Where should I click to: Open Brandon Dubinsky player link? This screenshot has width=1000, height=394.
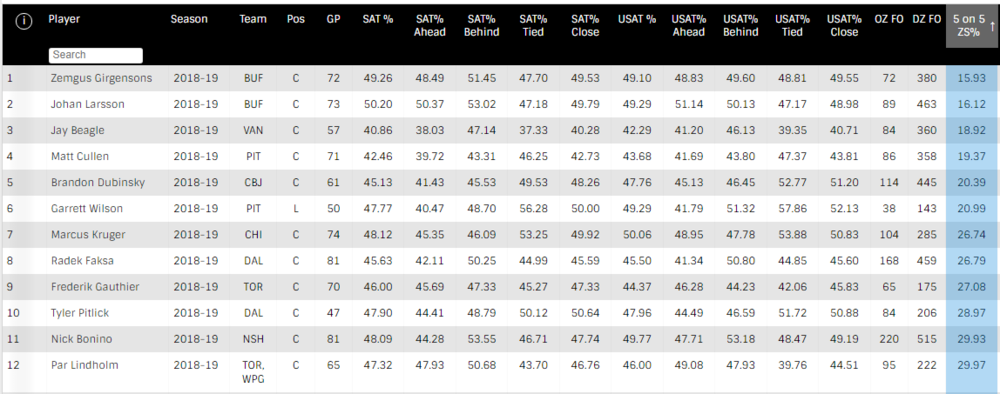click(x=98, y=182)
